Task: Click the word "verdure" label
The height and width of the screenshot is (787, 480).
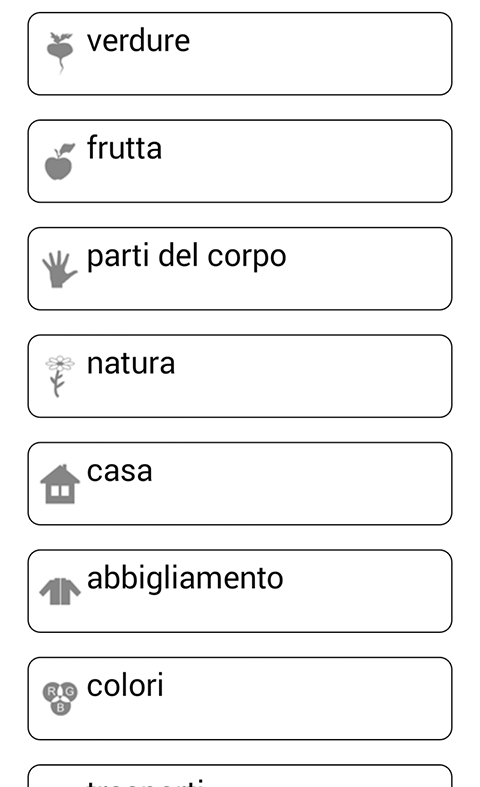Action: pyautogui.click(x=139, y=41)
